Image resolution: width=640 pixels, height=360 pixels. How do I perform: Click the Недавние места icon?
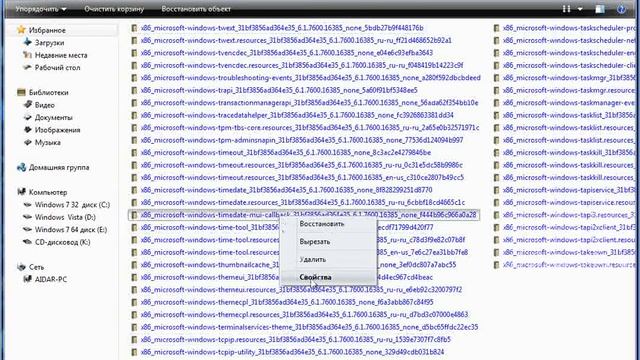click(x=27, y=55)
